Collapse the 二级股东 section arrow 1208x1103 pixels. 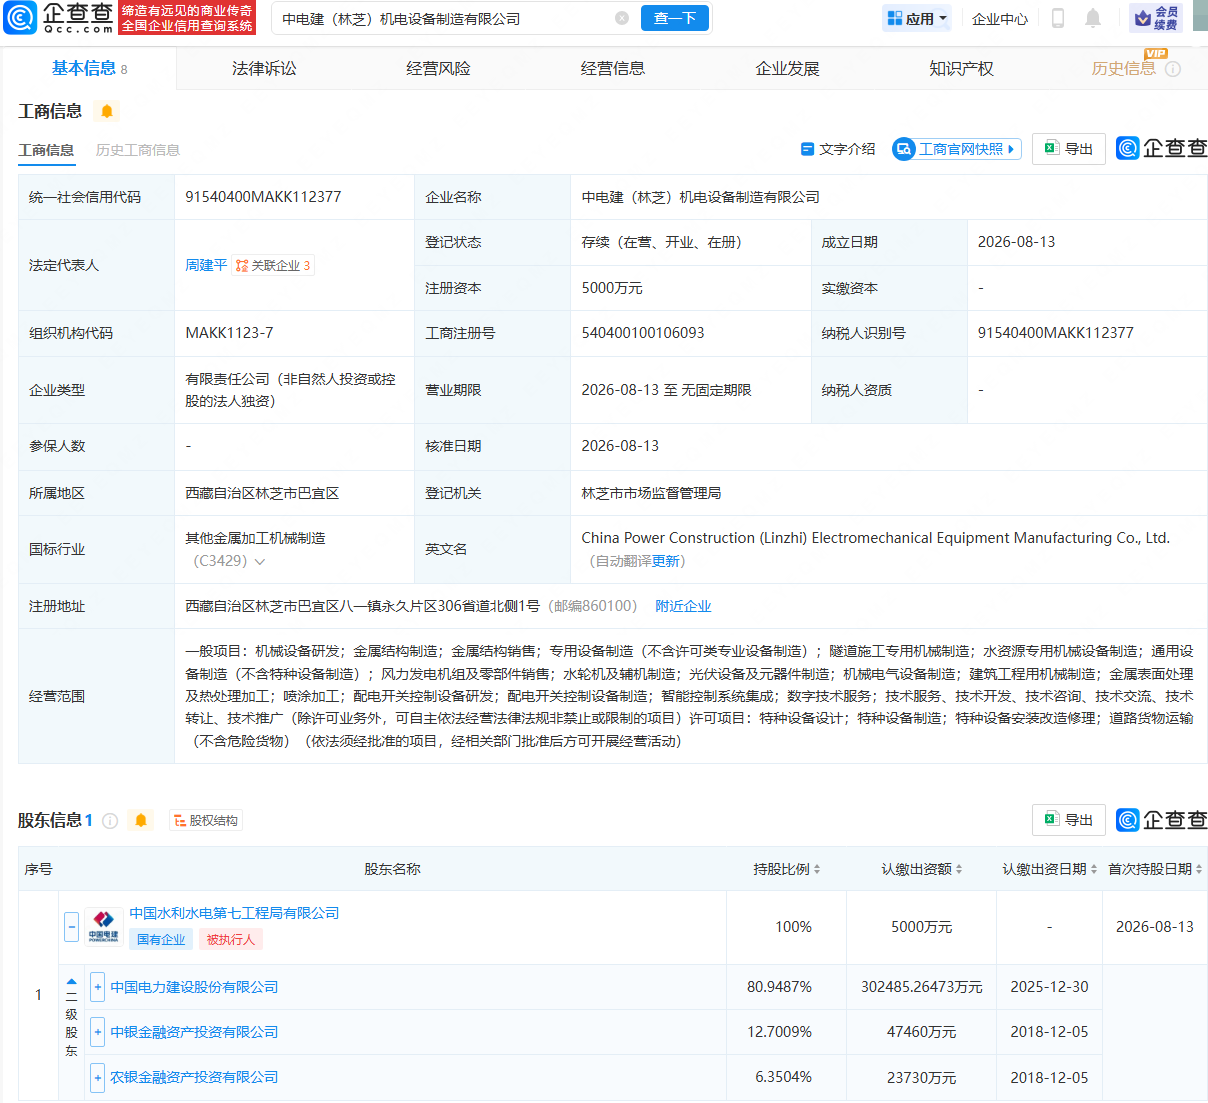click(72, 981)
